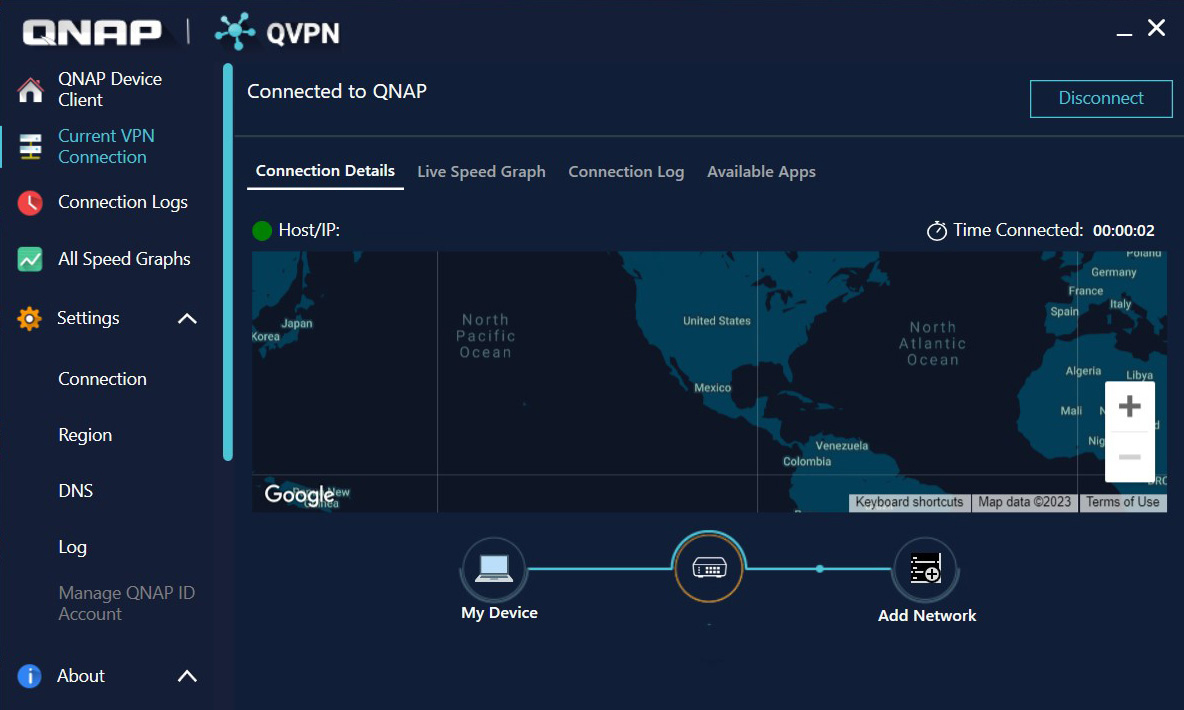Open the Live Speed Graph tab
The width and height of the screenshot is (1184, 710).
pos(482,172)
